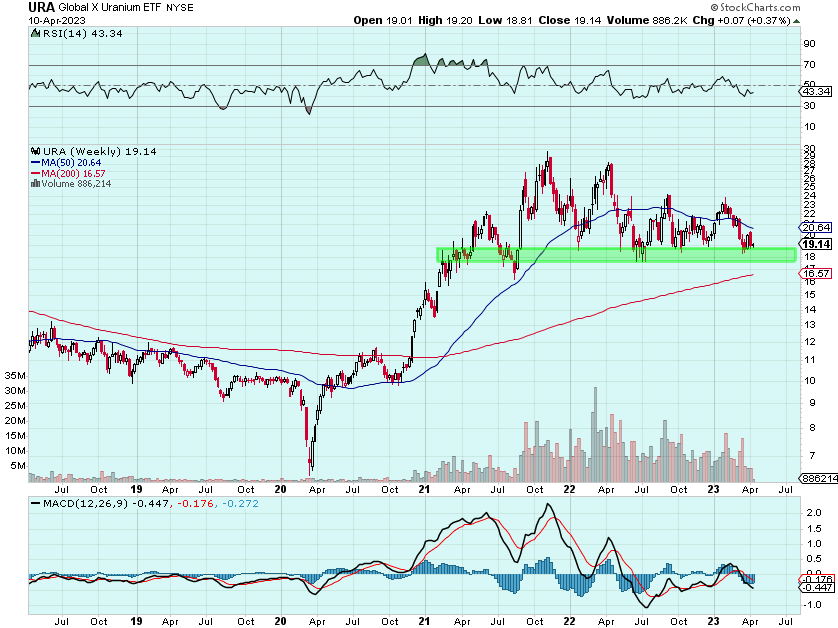Click year 23 on the price chart's time axis
838x628 pixels.
713,489
